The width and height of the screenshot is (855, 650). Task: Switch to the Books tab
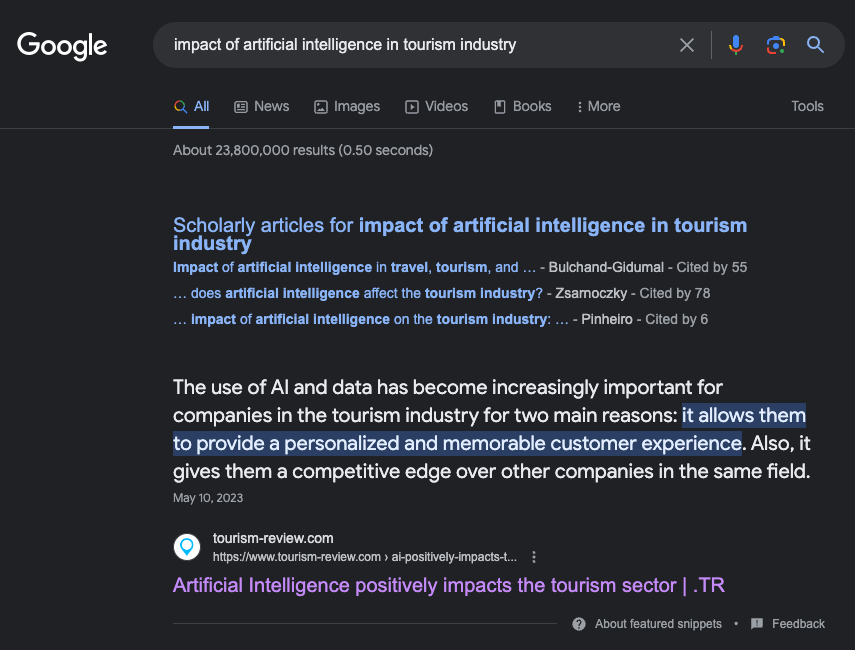pyautogui.click(x=522, y=106)
